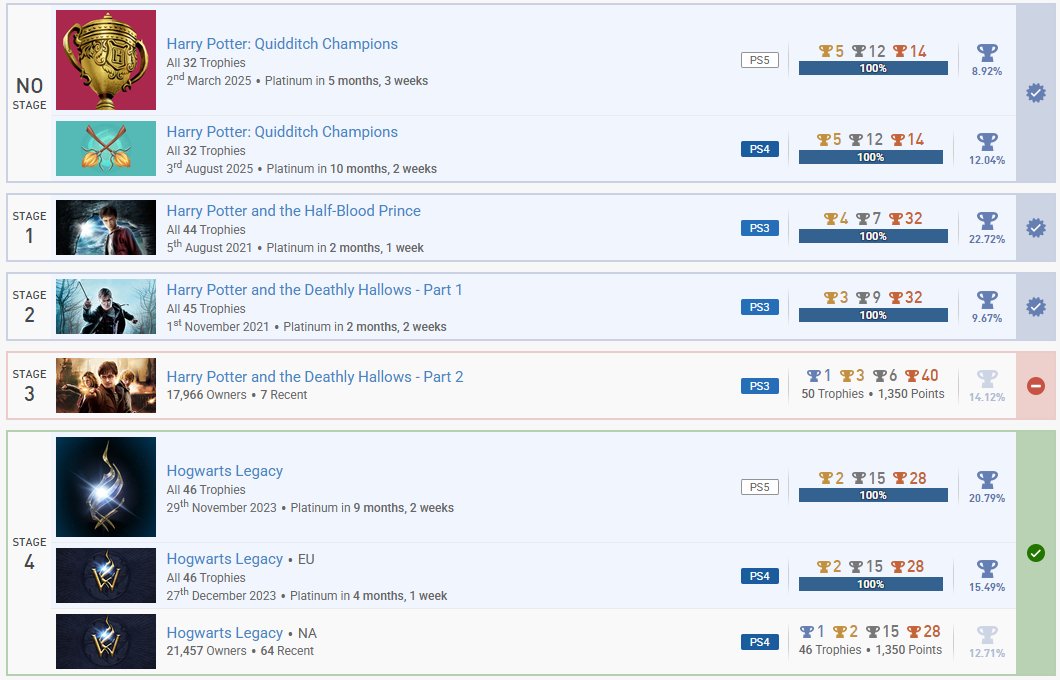1060x680 pixels.
Task: Click the Half-Blood Prince game thumbnail
Action: click(x=106, y=228)
